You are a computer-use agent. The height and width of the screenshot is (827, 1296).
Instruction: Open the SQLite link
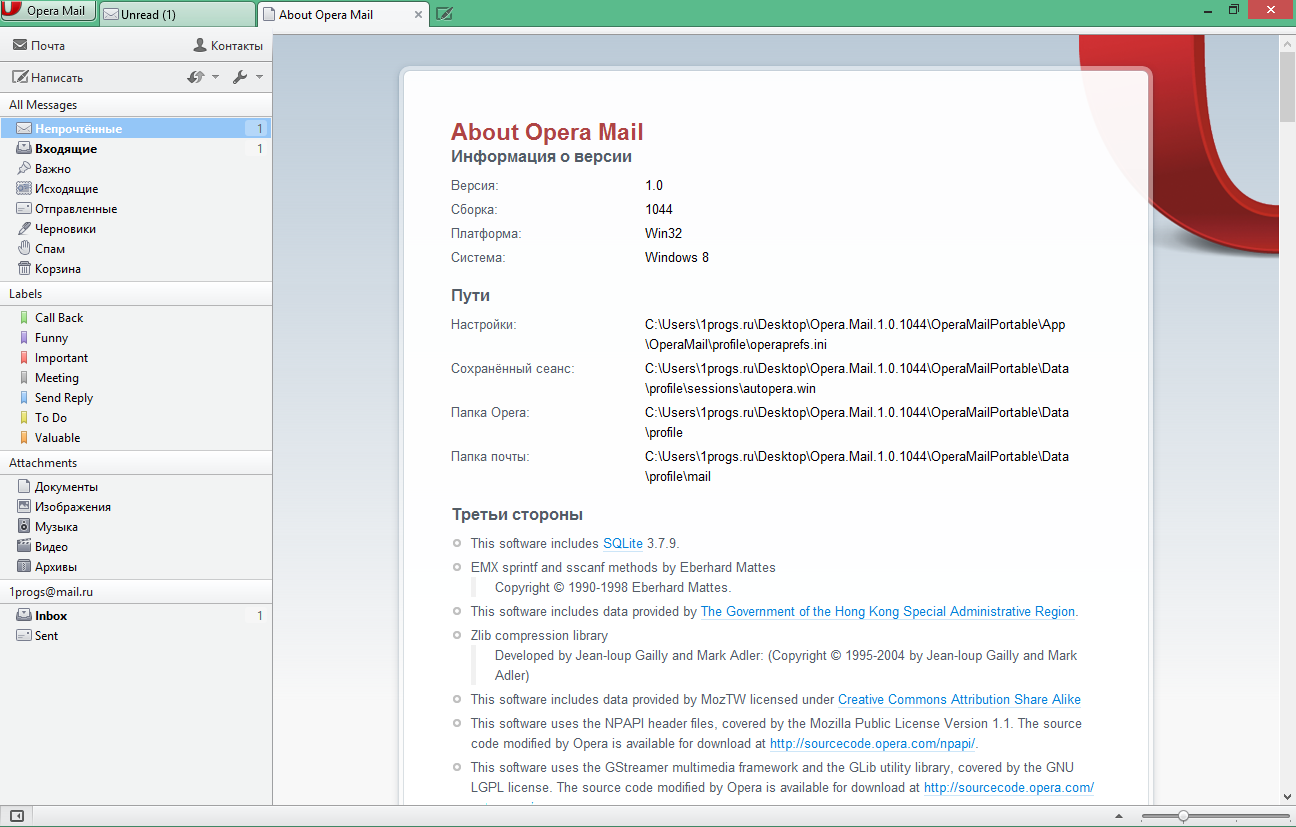click(623, 544)
